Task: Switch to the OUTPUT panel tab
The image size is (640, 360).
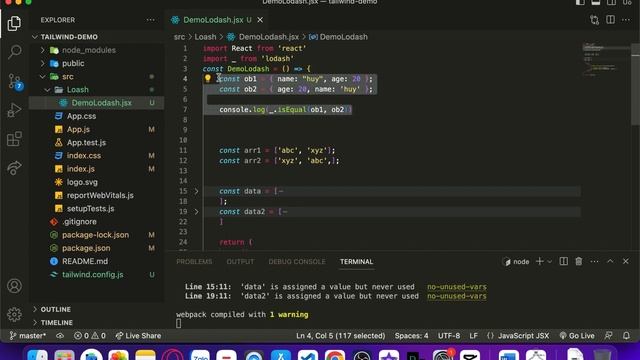Action: point(240,262)
